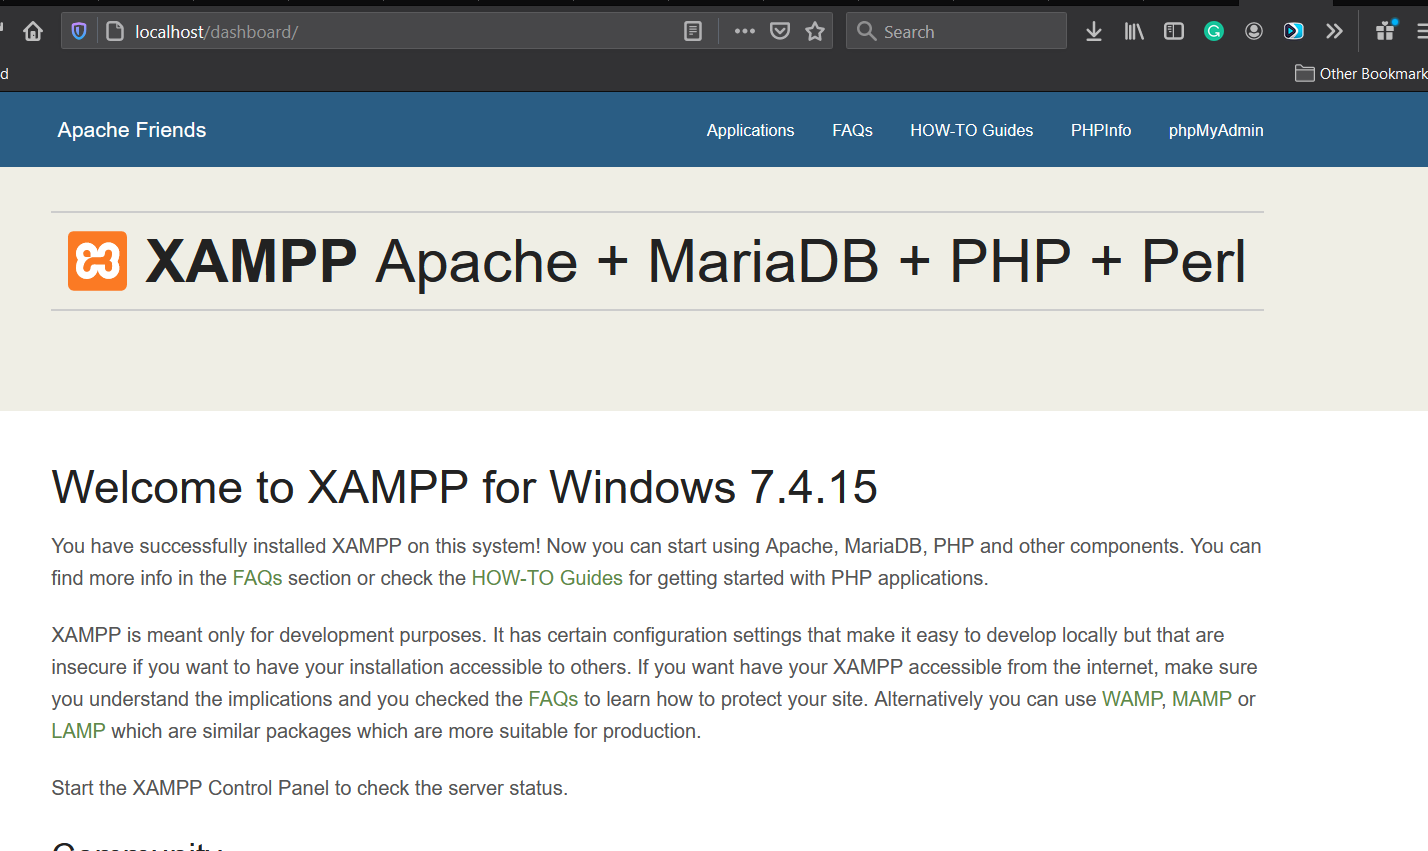The width and height of the screenshot is (1428, 851).
Task: Open the Firefox account icon
Action: [x=1254, y=31]
